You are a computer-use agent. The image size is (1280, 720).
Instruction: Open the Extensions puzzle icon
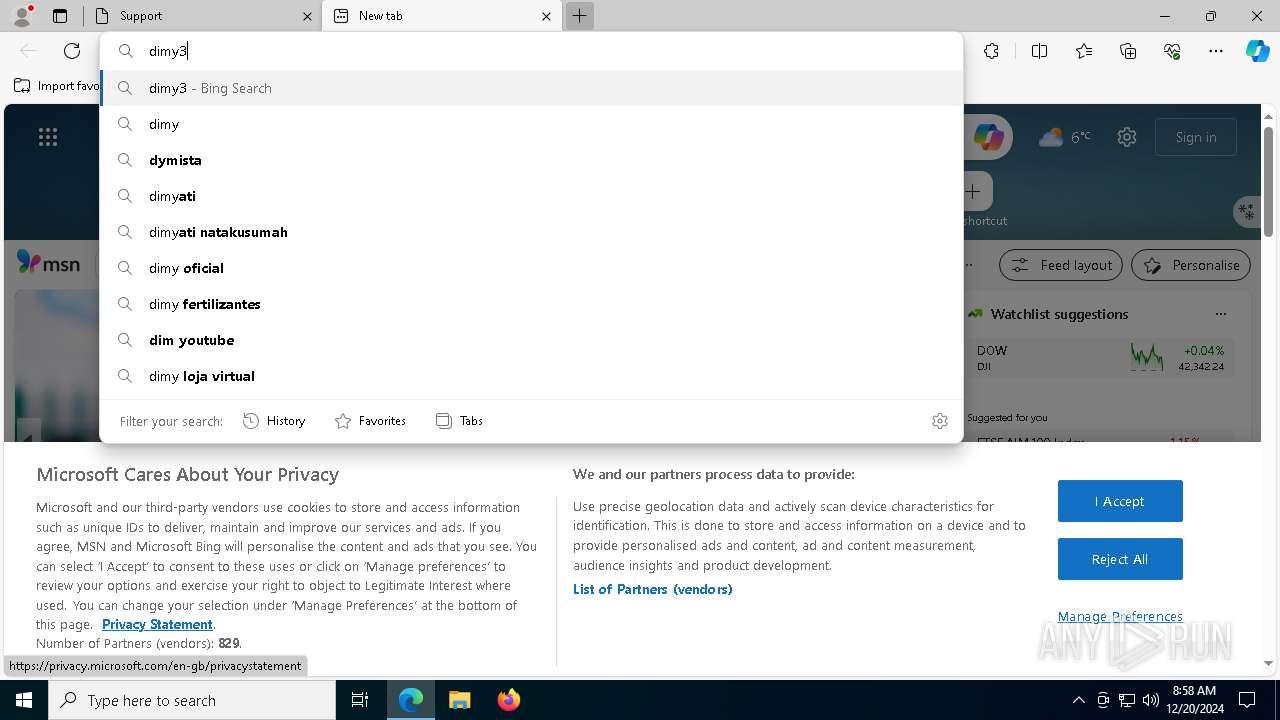click(x=991, y=51)
